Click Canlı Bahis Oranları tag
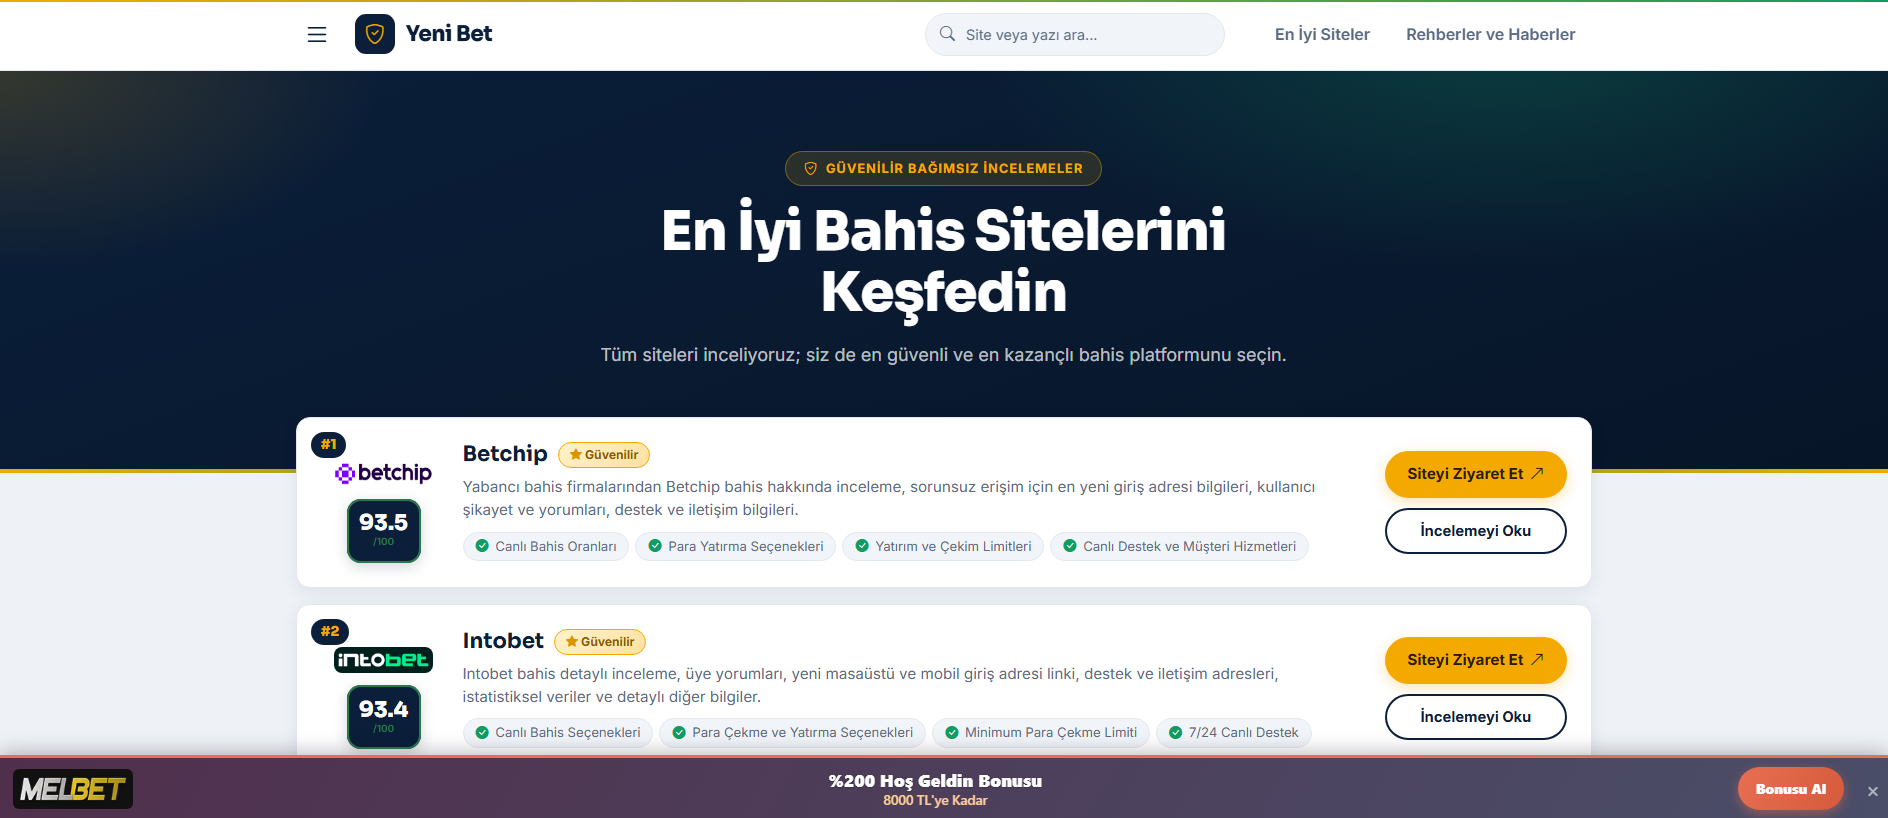Viewport: 1888px width, 818px height. tap(546, 547)
